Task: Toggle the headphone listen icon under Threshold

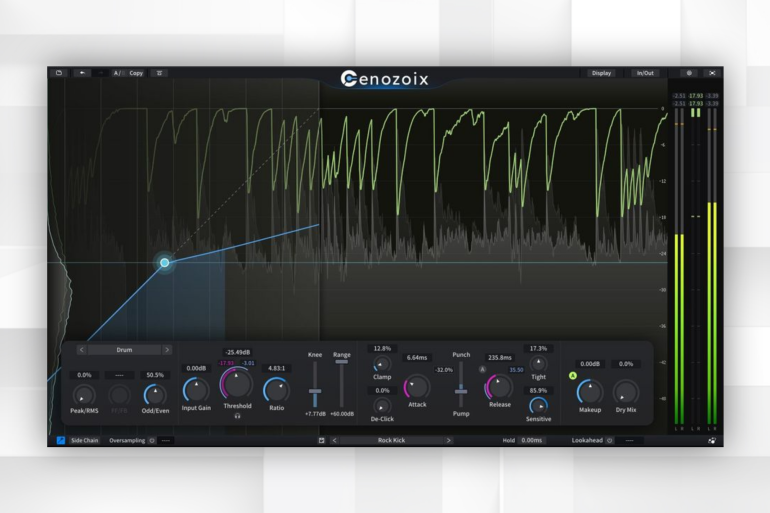Action: pyautogui.click(x=237, y=416)
